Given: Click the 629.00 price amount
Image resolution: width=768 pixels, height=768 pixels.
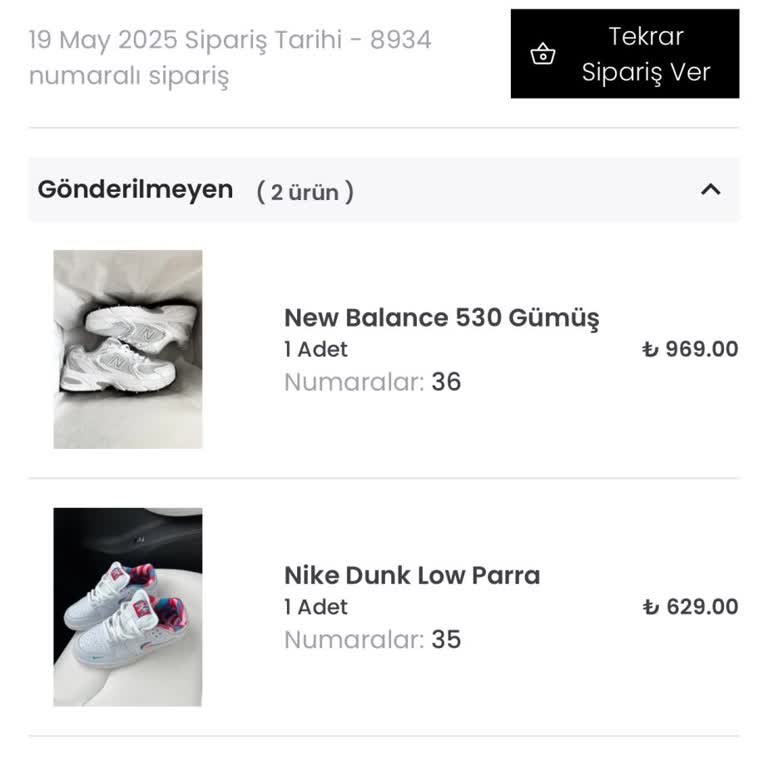Looking at the screenshot, I should pos(702,607).
